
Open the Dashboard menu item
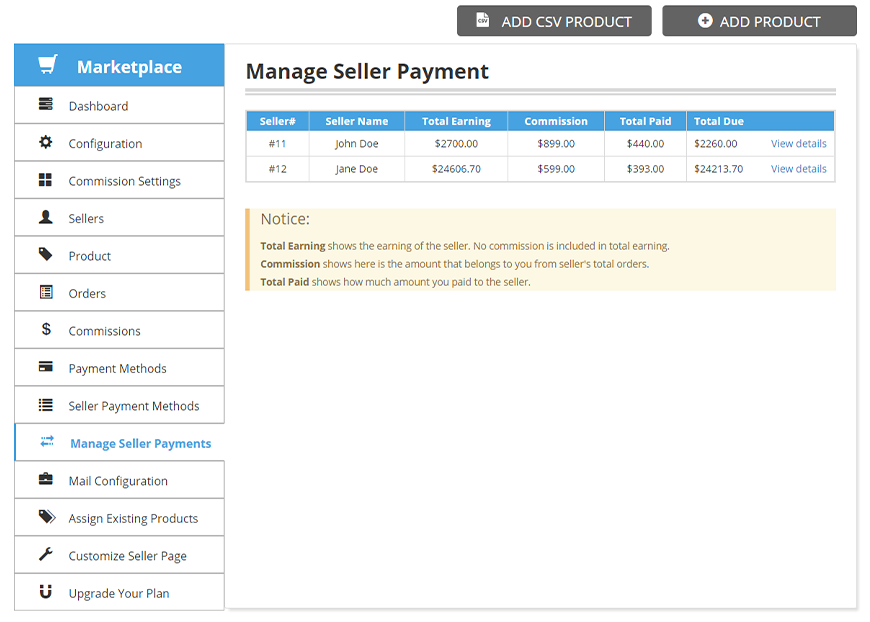[119, 105]
